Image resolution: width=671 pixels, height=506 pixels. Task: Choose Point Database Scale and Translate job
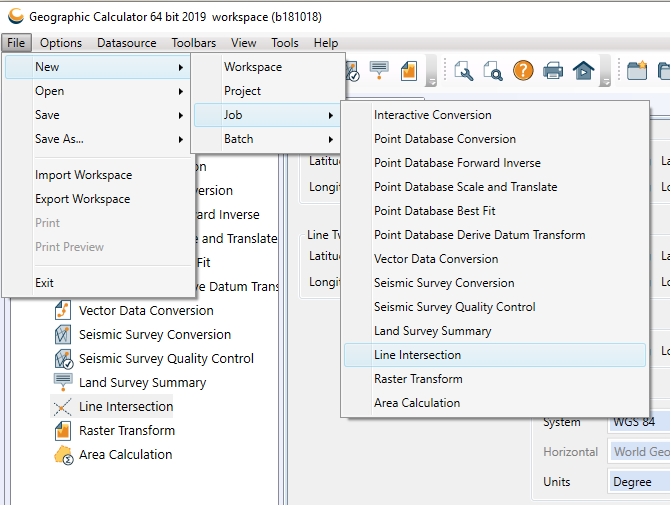coord(466,187)
